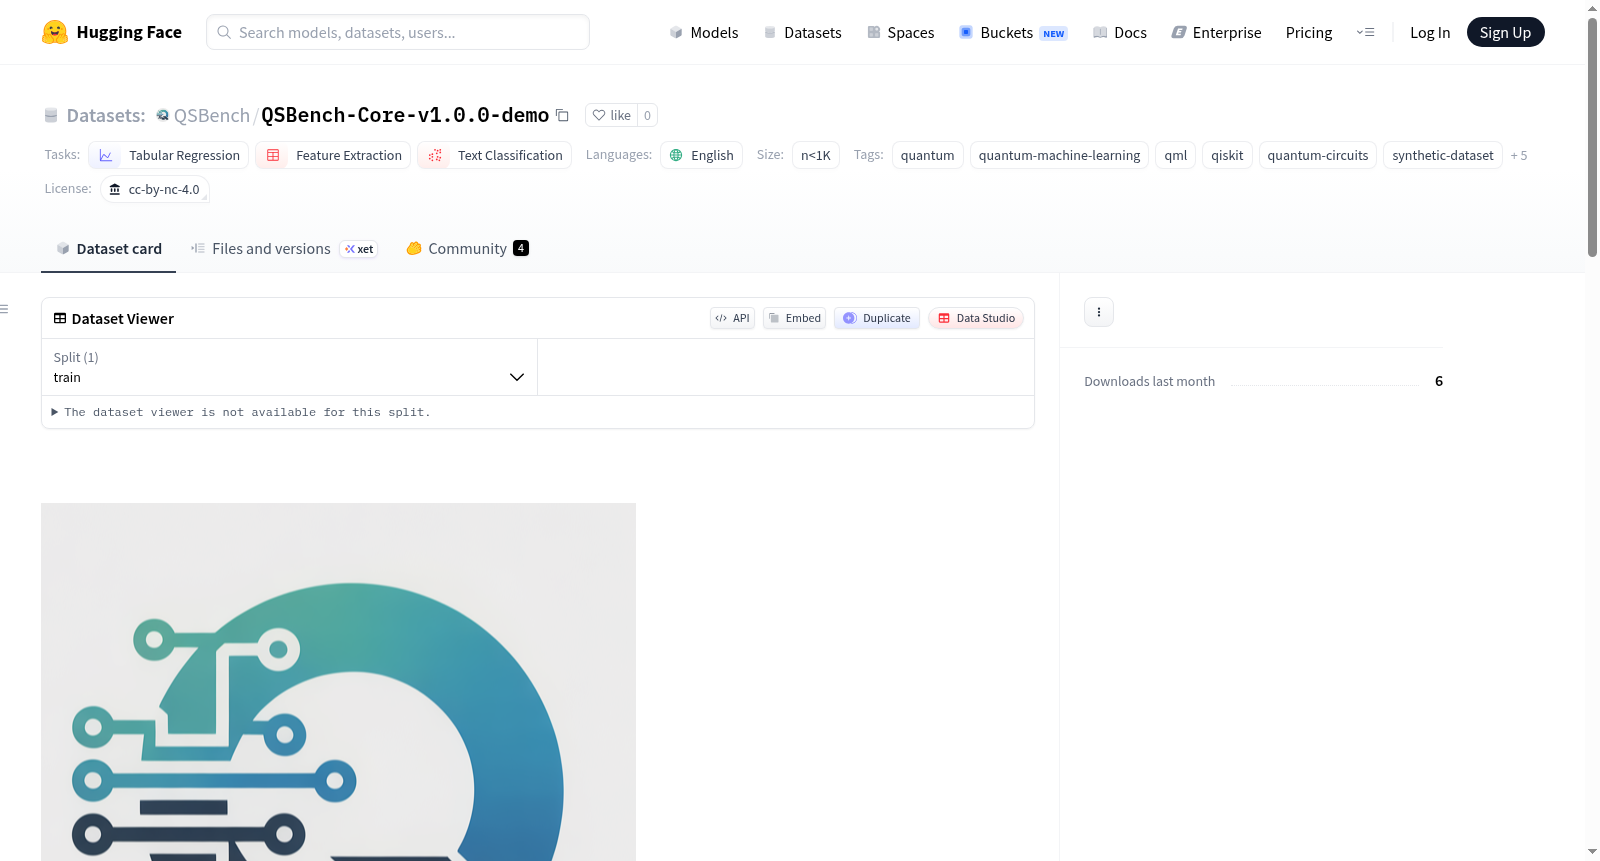This screenshot has width=1600, height=861.
Task: Click the QSBench logo image
Action: [x=338, y=682]
